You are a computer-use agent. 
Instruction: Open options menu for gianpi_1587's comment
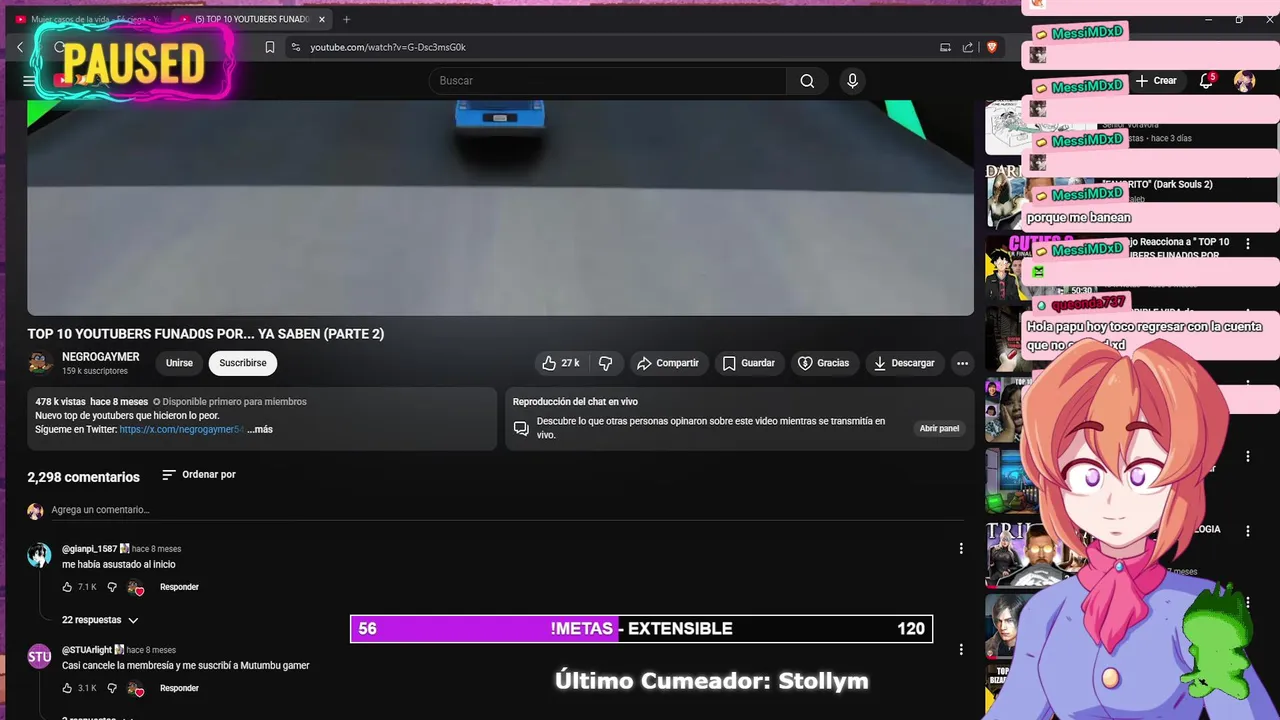(x=961, y=548)
